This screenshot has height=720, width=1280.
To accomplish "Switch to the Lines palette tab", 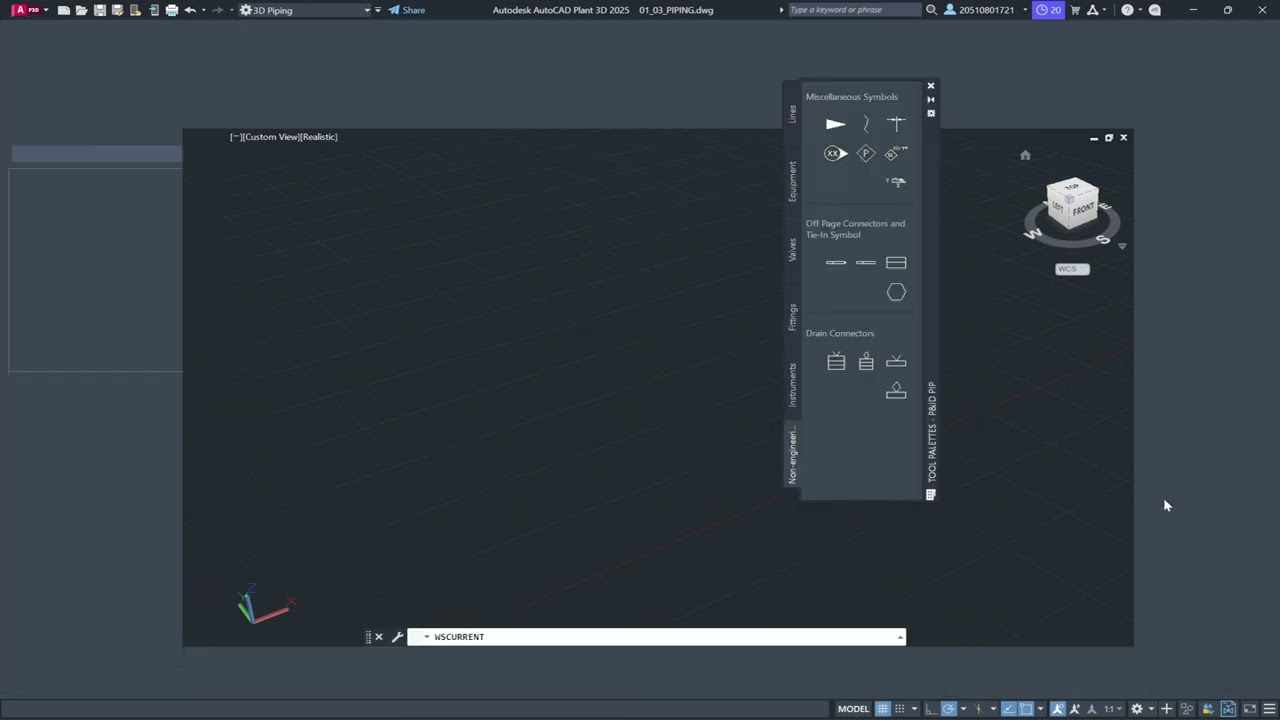I will [792, 114].
